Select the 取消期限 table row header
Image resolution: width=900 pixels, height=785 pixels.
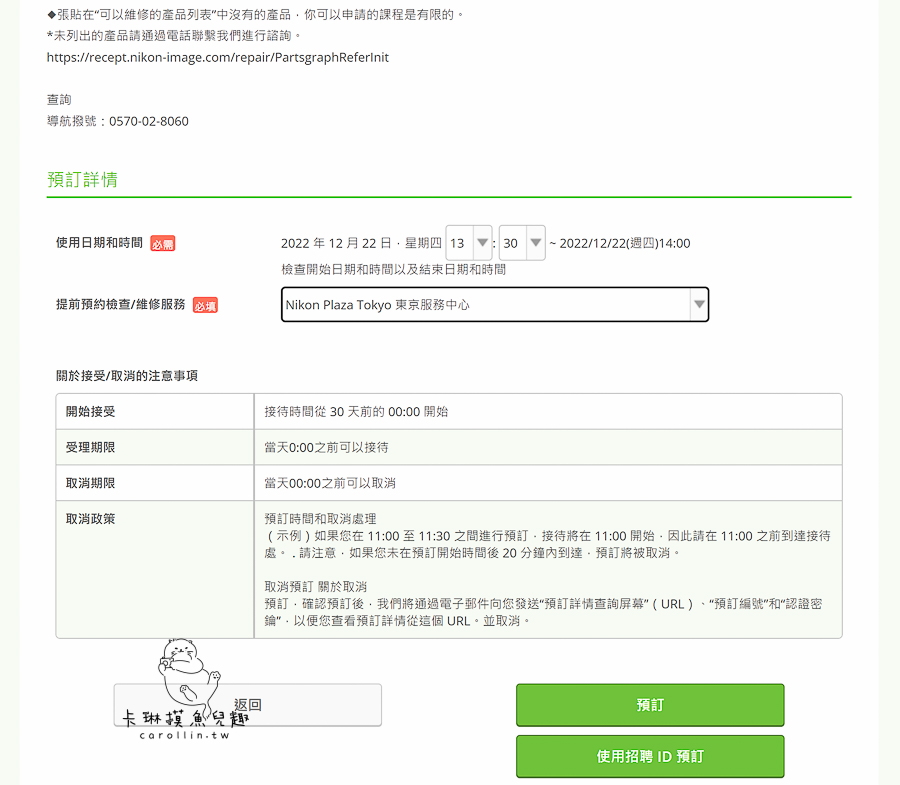(x=90, y=483)
